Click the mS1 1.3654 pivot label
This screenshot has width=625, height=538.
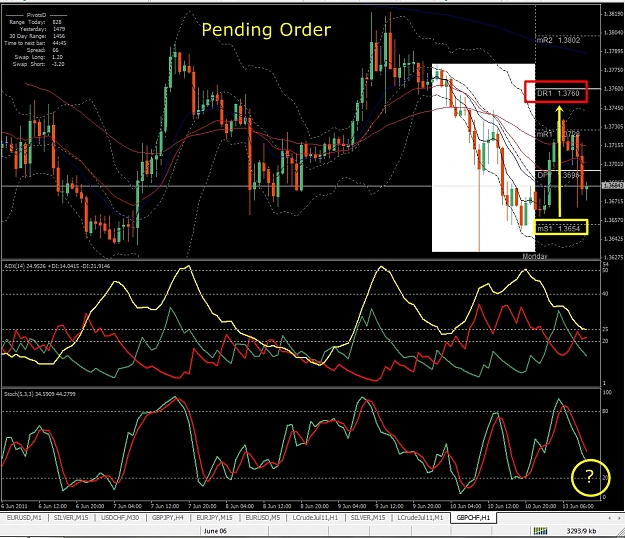558,228
